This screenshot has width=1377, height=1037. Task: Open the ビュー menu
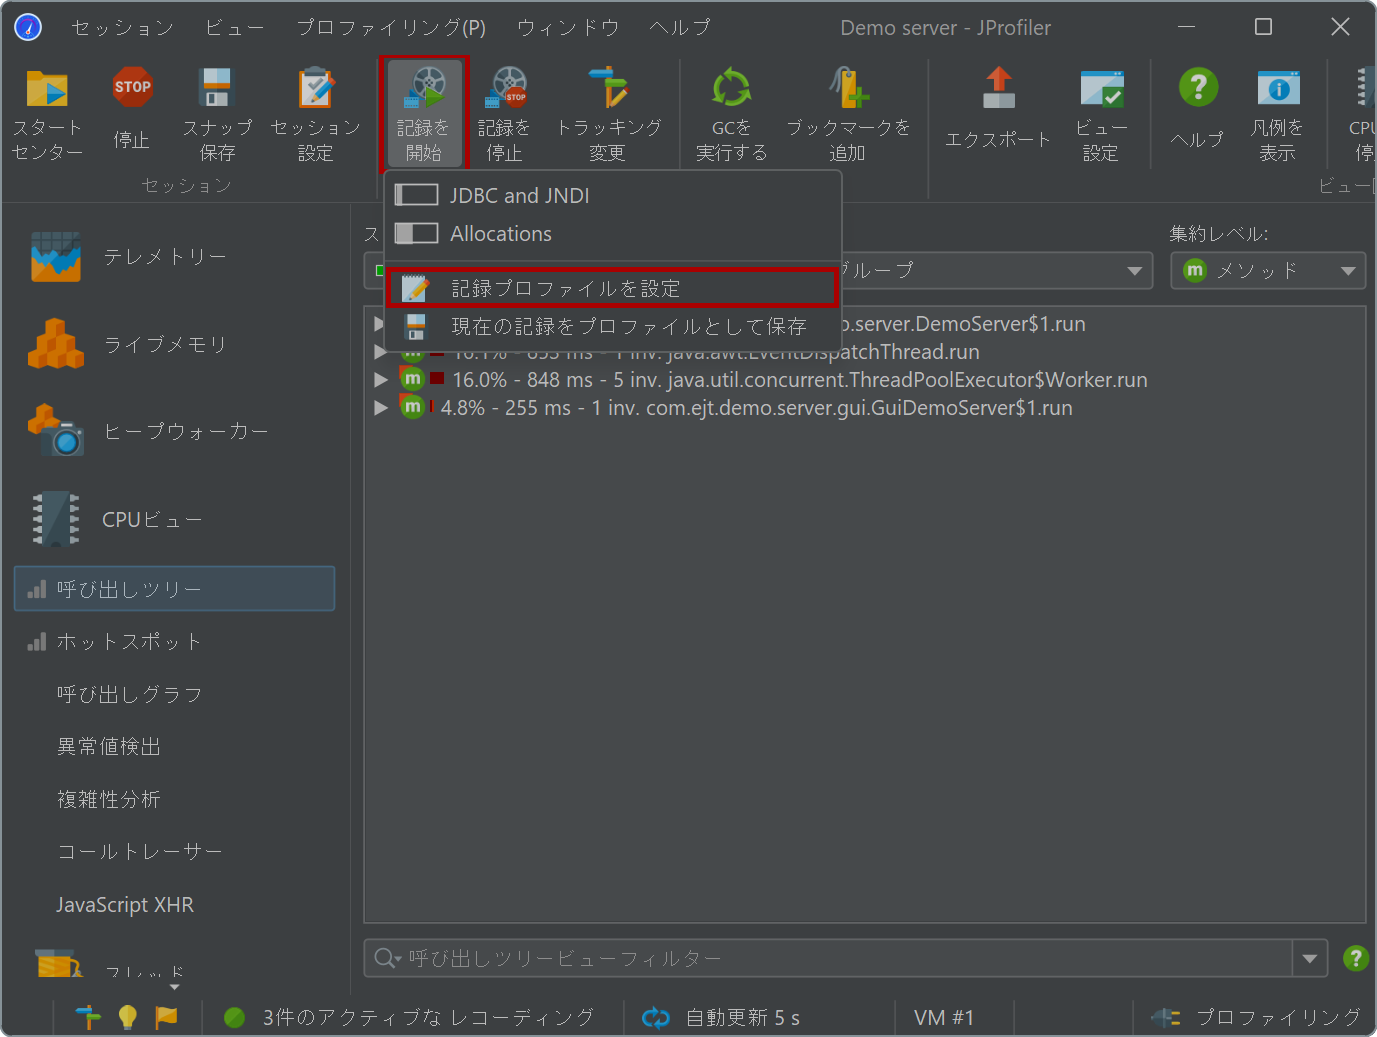(235, 28)
